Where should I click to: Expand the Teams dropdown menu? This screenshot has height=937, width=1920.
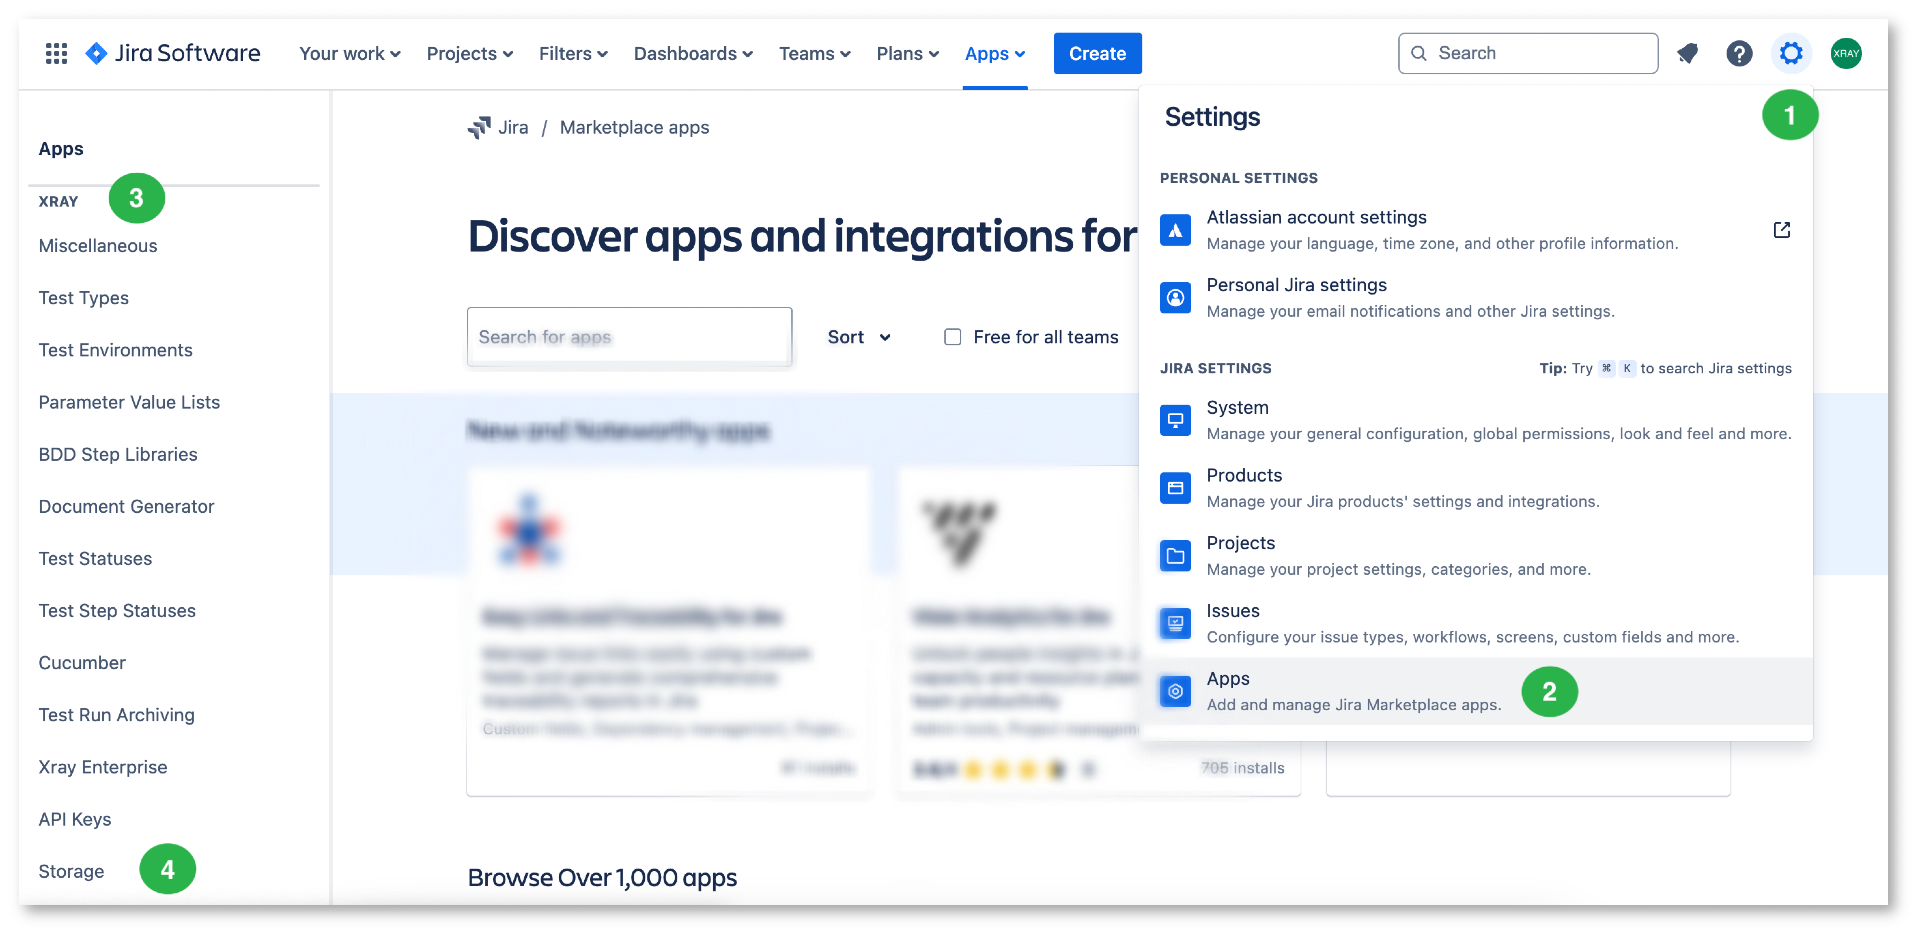815,54
